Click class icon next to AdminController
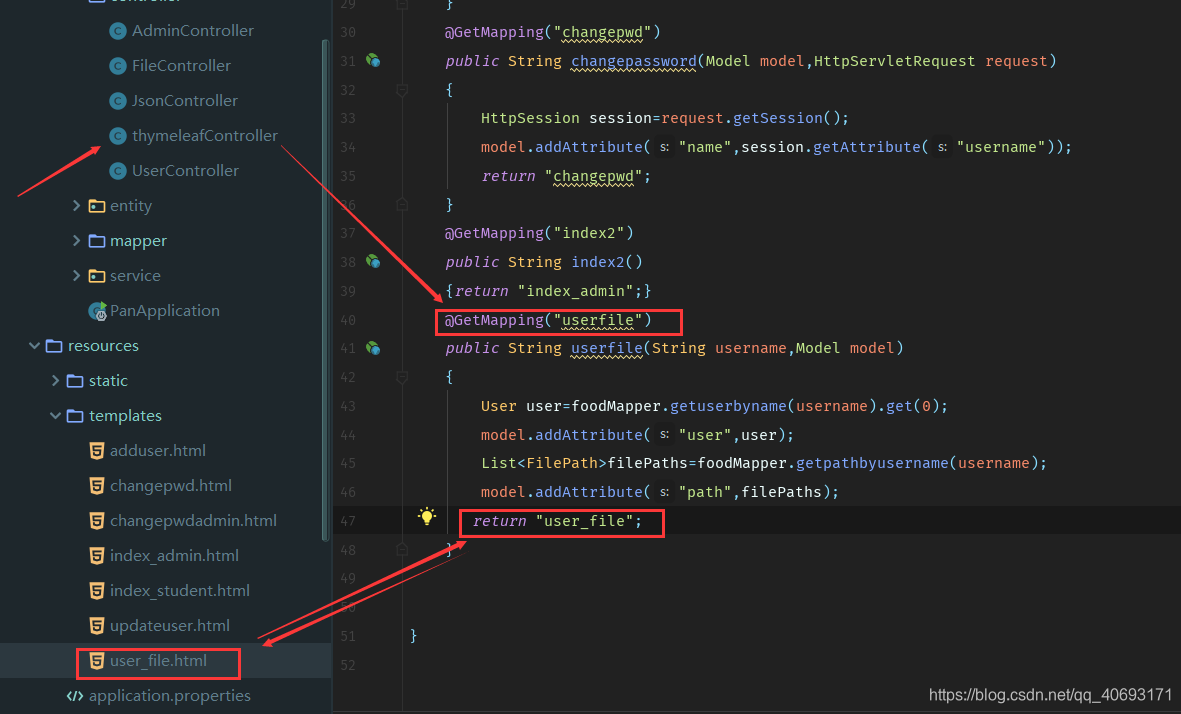 click(117, 31)
